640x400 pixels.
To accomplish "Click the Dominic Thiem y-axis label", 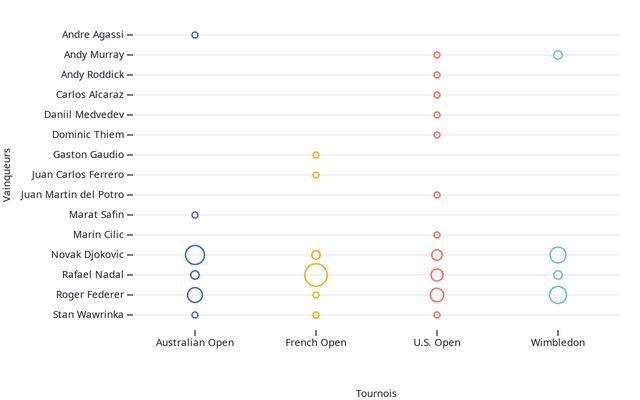I will point(87,135).
